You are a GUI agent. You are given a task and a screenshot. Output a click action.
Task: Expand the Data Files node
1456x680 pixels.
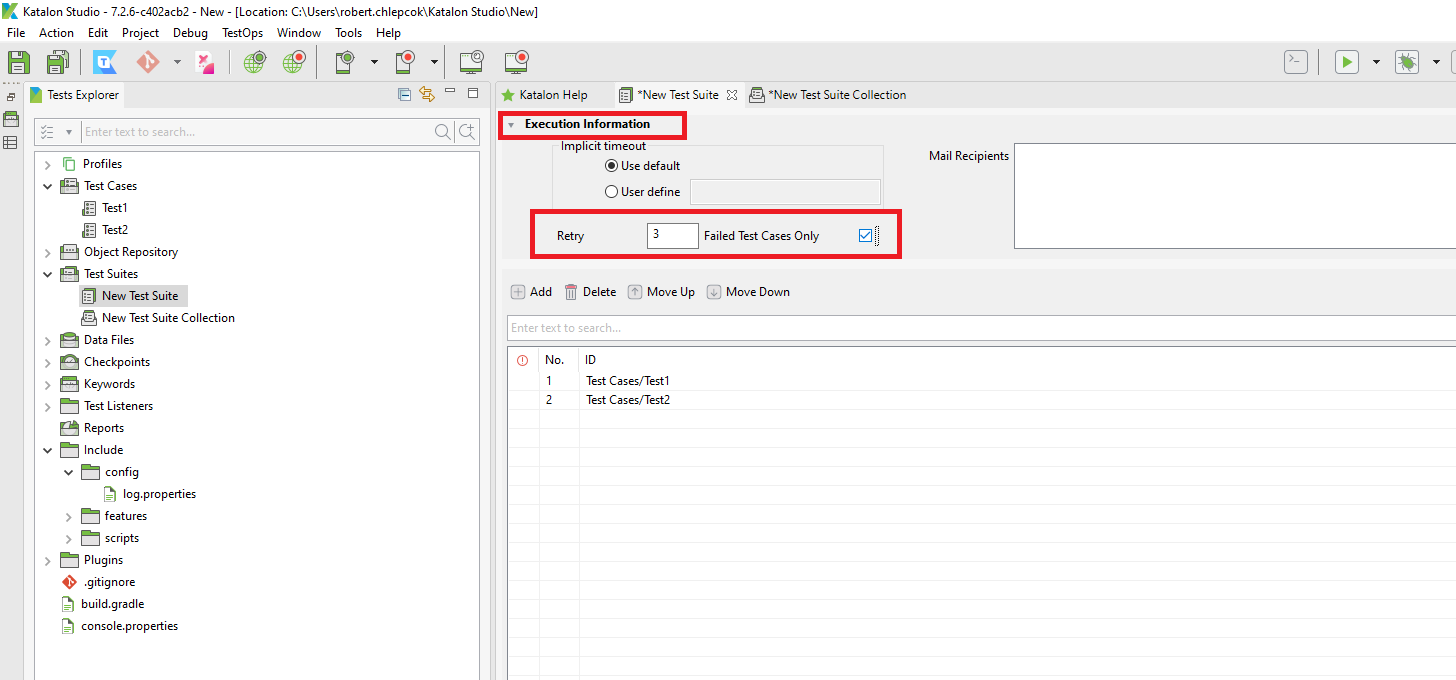click(47, 340)
